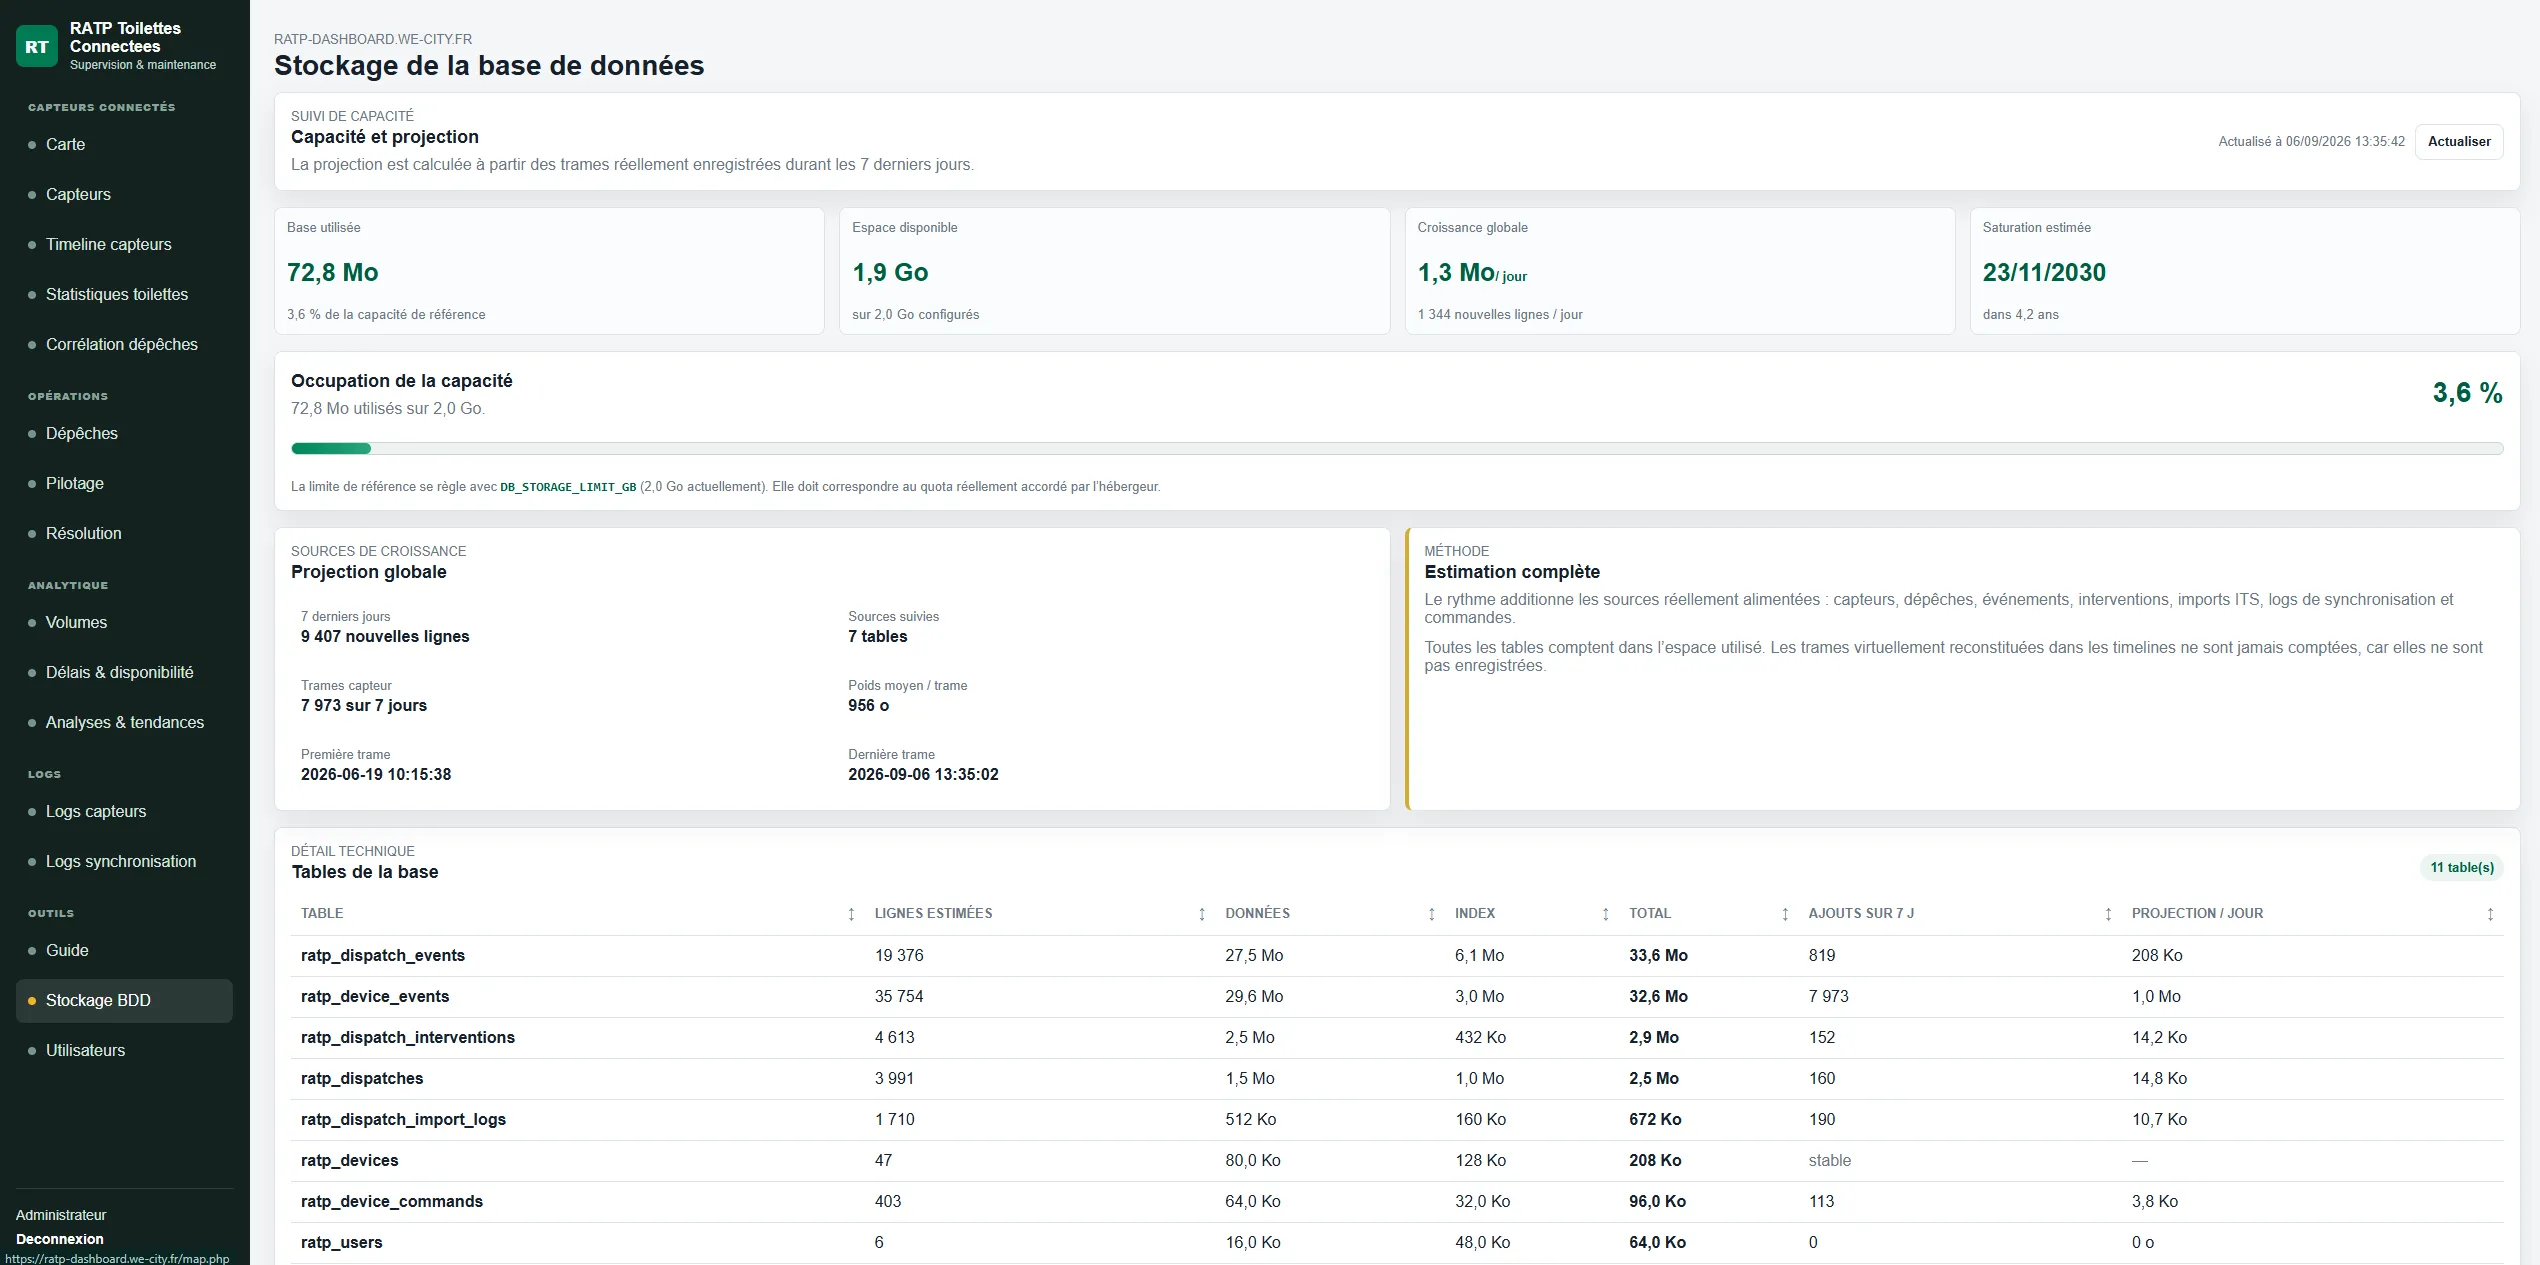
Task: Sort by INDEX column arrows
Action: [1606, 914]
